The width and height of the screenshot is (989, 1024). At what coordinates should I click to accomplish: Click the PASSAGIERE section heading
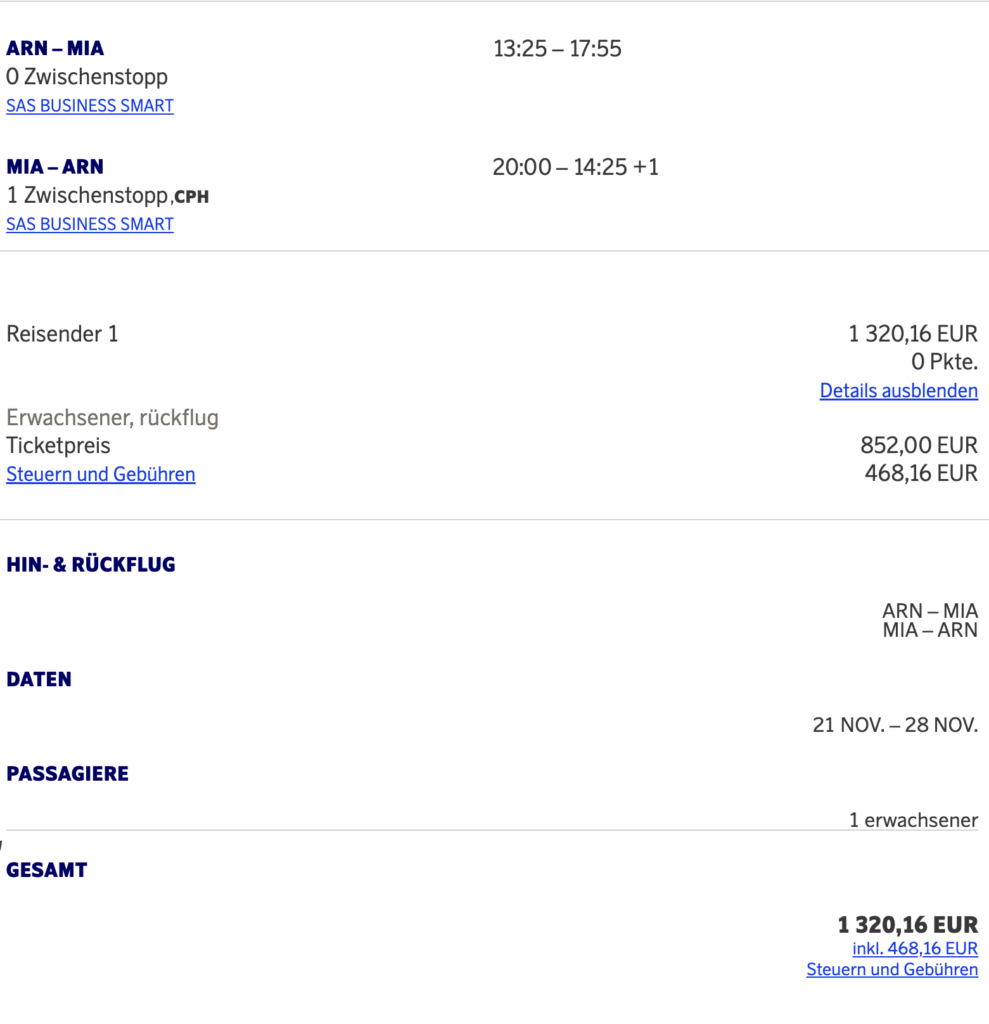click(67, 774)
